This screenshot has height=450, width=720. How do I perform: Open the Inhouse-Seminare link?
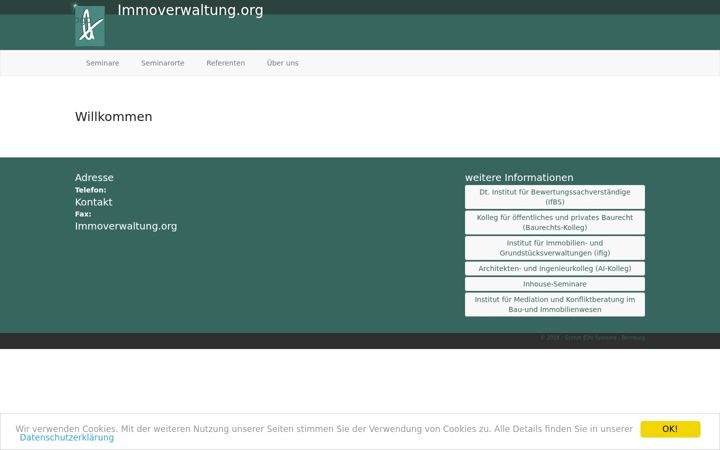click(555, 284)
